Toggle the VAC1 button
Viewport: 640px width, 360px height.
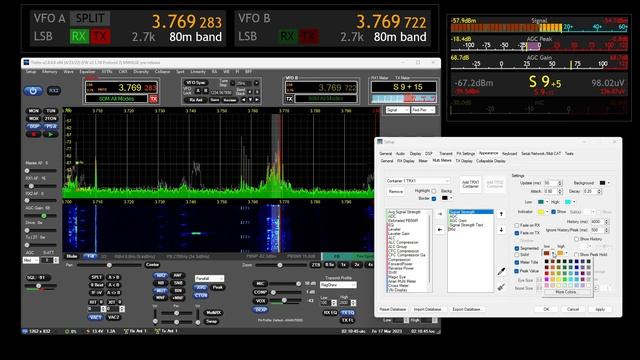point(95,317)
